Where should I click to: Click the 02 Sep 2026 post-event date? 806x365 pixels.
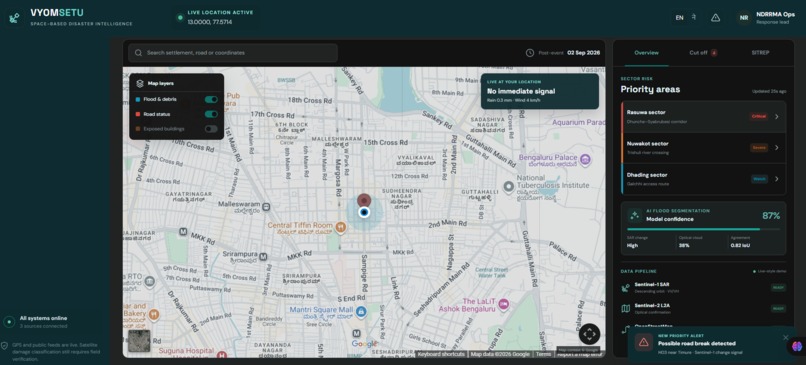(x=583, y=53)
